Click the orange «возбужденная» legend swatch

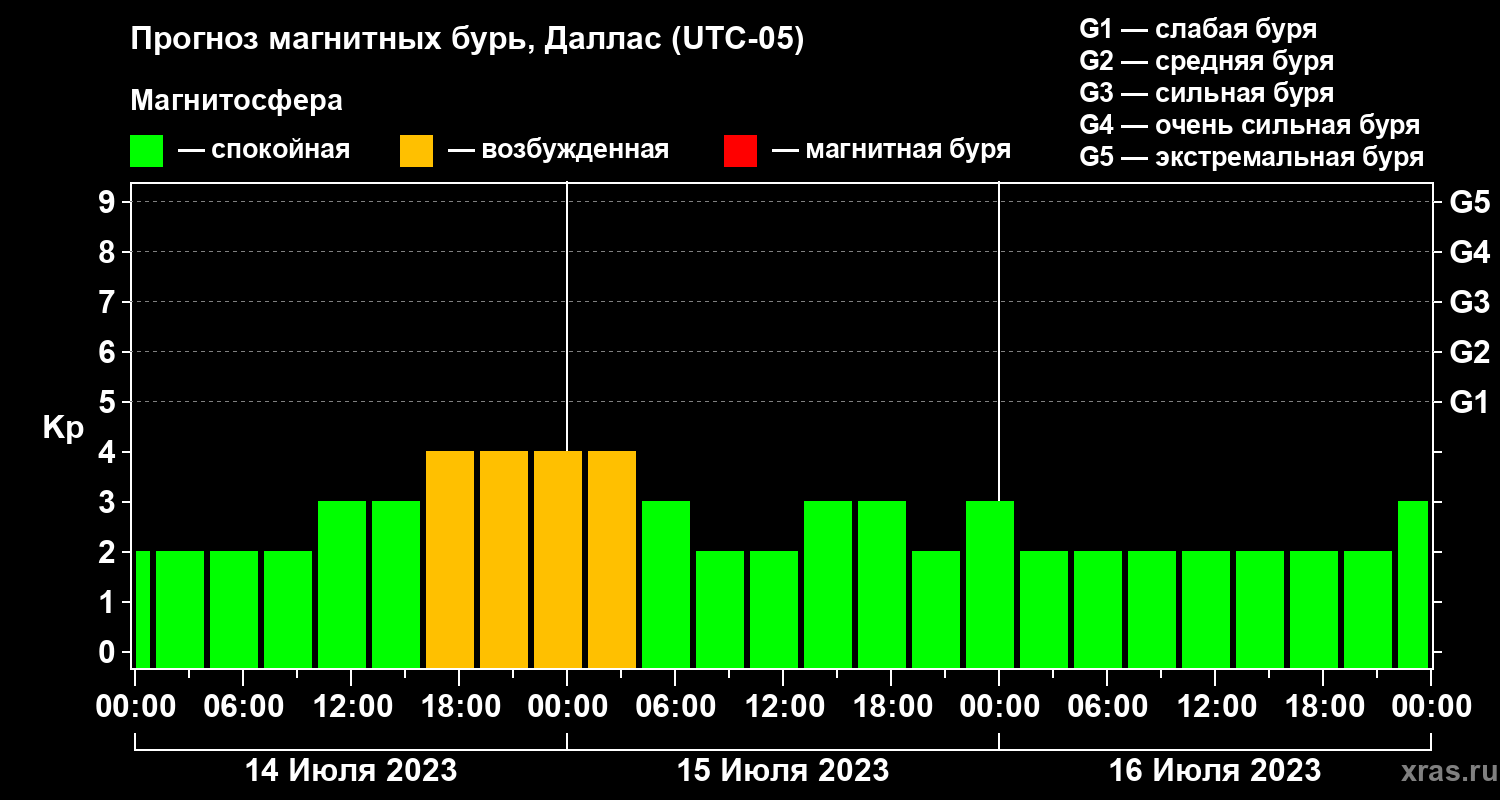416,151
